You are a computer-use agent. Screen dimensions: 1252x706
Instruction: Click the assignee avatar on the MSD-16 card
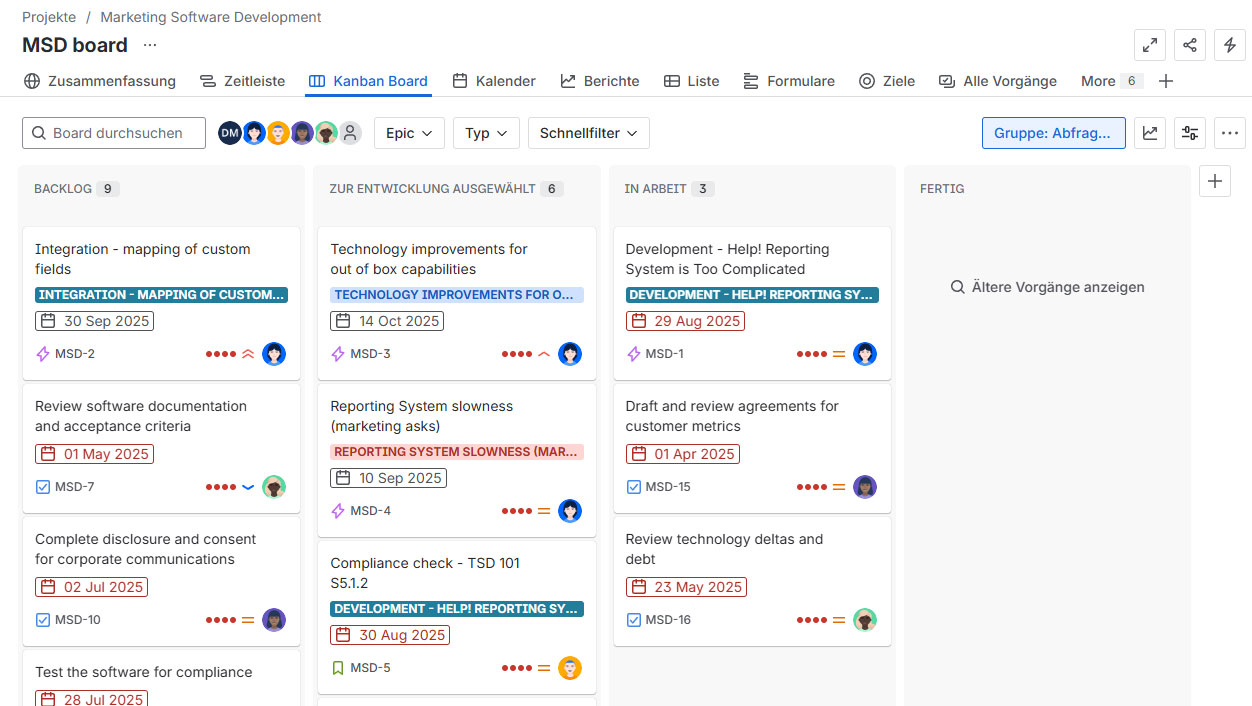pos(865,620)
